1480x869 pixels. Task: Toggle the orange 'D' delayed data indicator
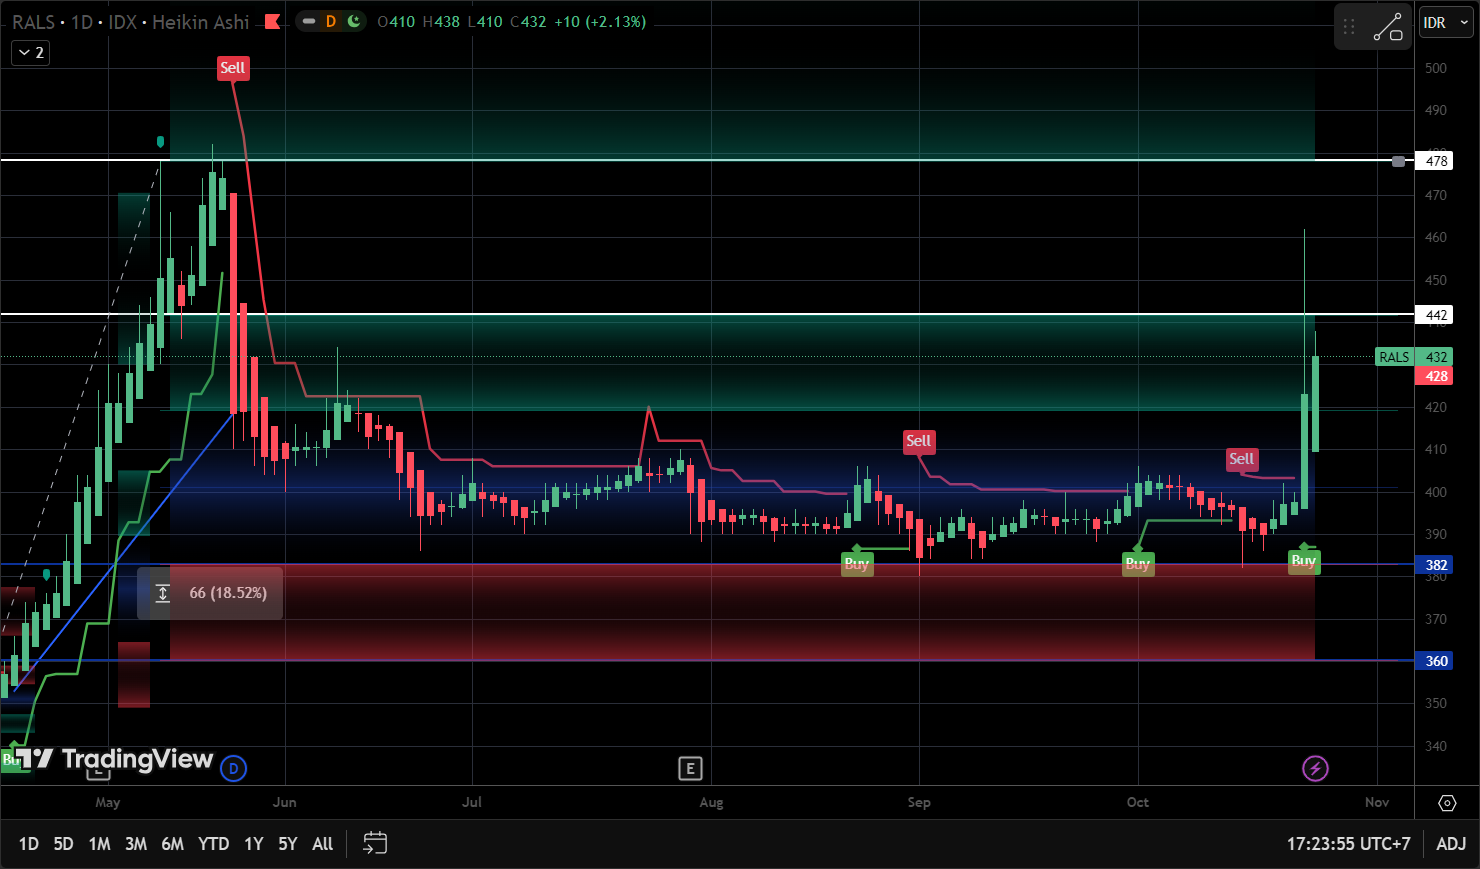coord(331,21)
